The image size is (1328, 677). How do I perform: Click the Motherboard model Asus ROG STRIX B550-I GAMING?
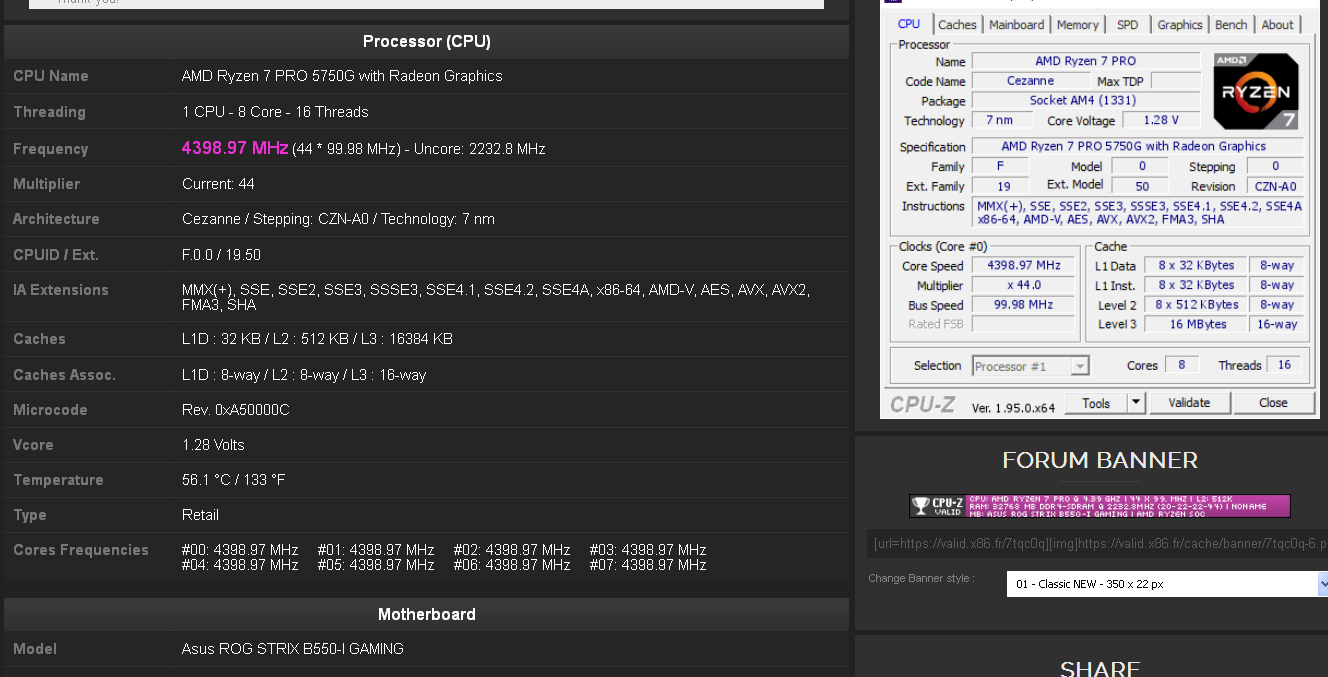[x=293, y=649]
